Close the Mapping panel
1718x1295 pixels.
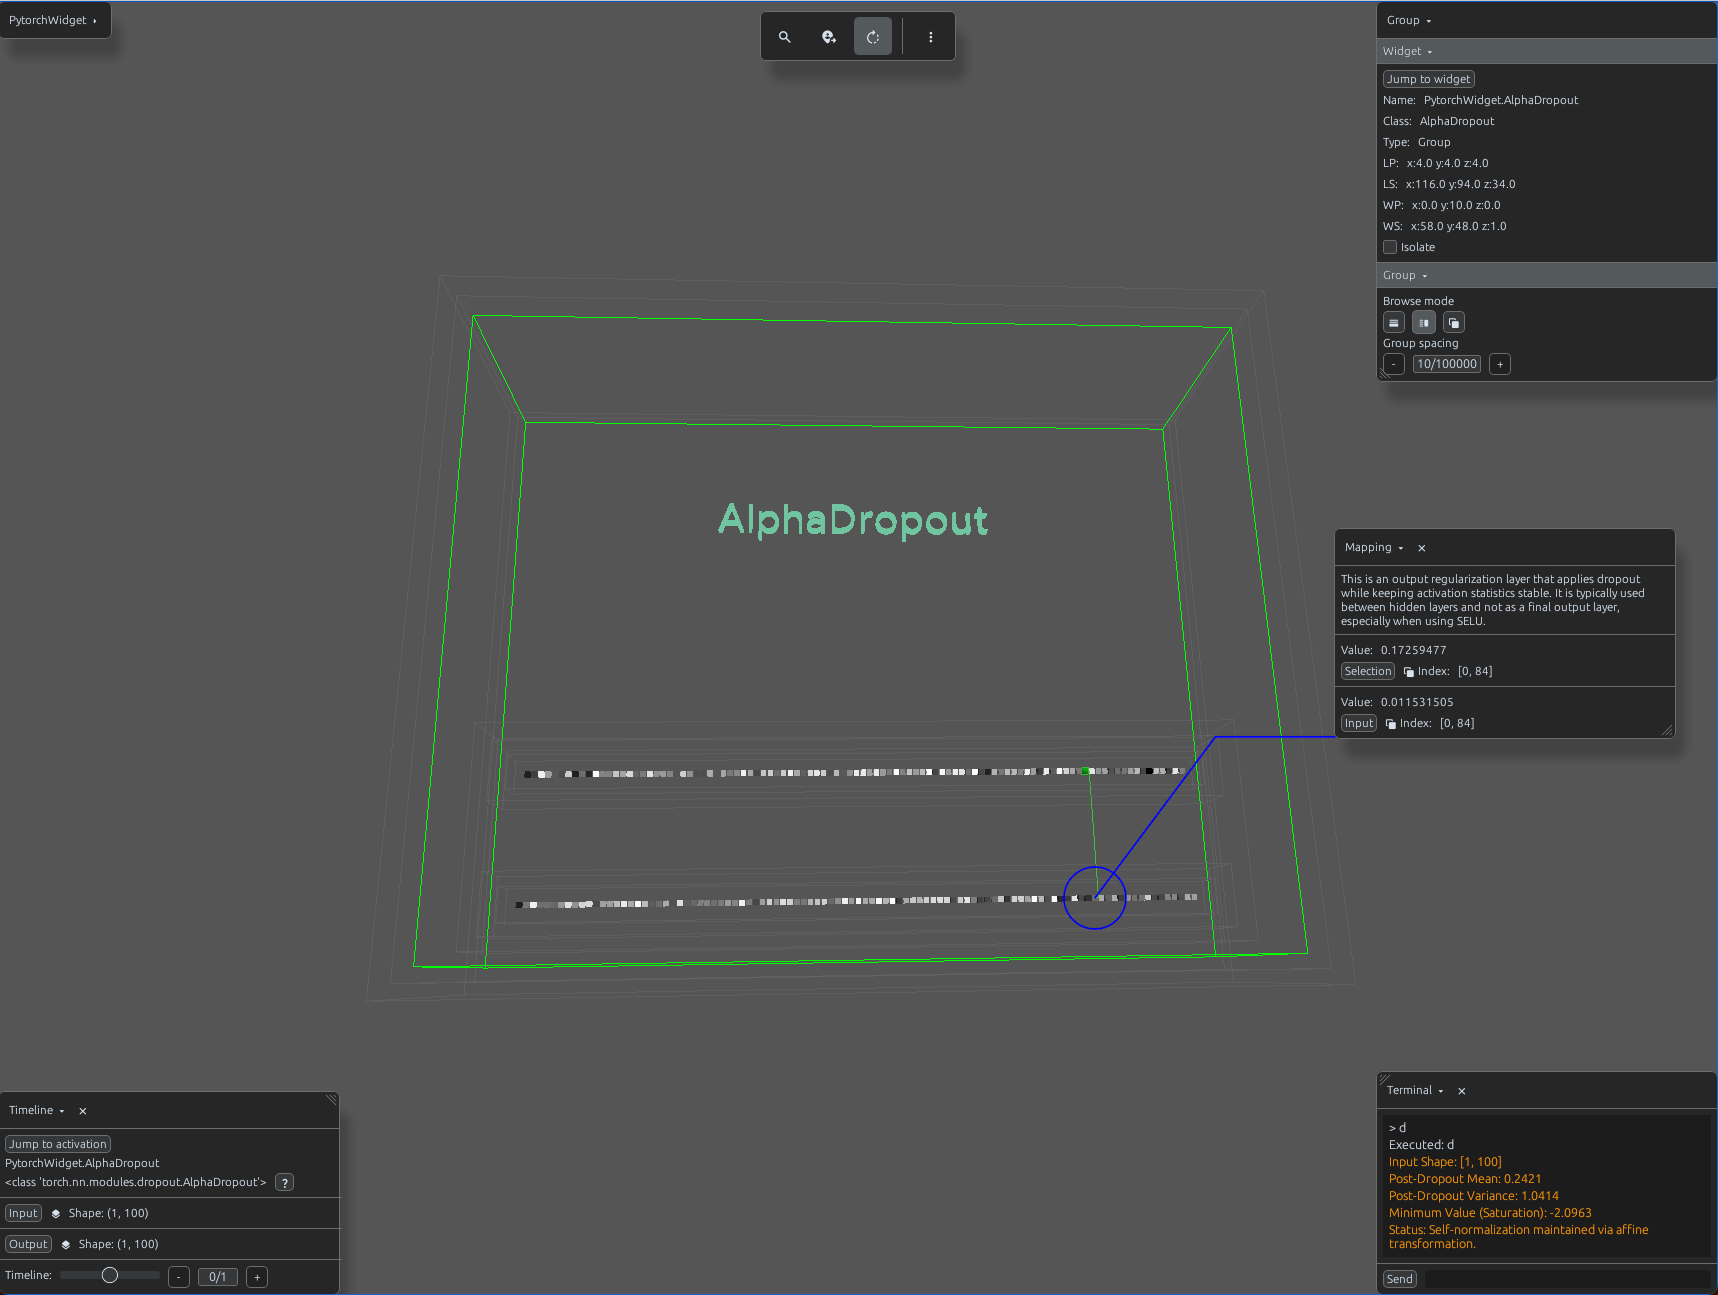[1422, 548]
